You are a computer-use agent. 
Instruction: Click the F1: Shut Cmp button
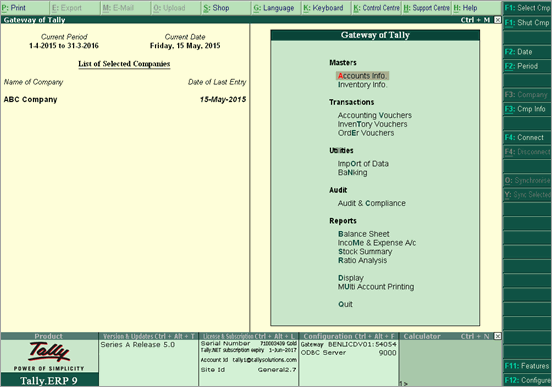(x=527, y=23)
